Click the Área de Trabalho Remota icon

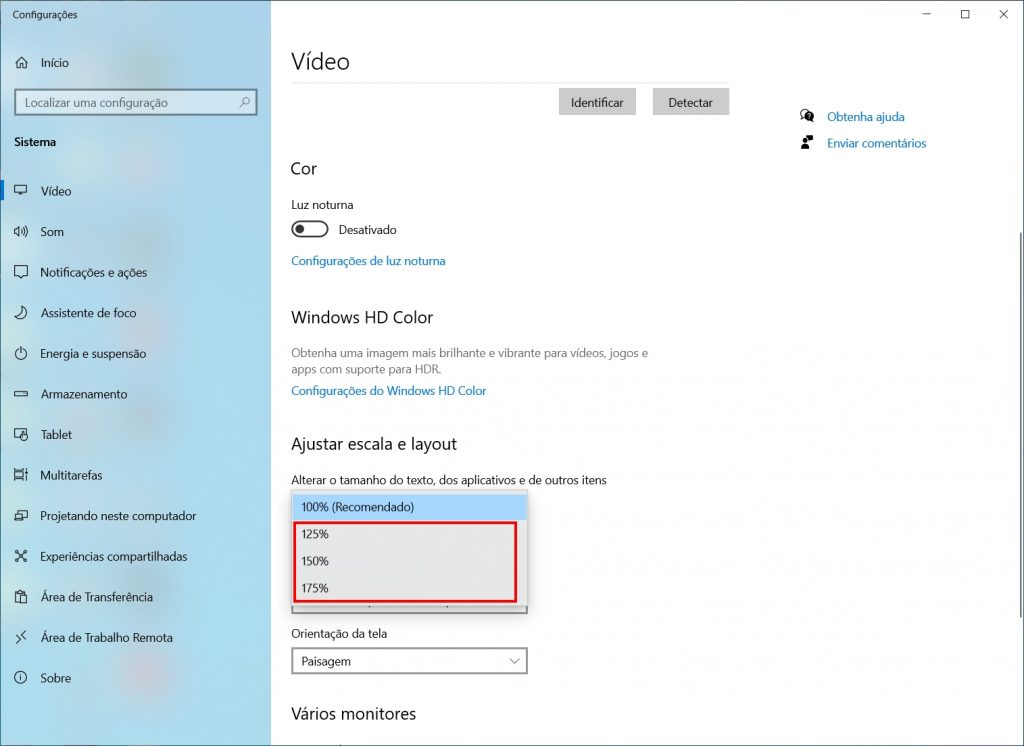click(21, 637)
